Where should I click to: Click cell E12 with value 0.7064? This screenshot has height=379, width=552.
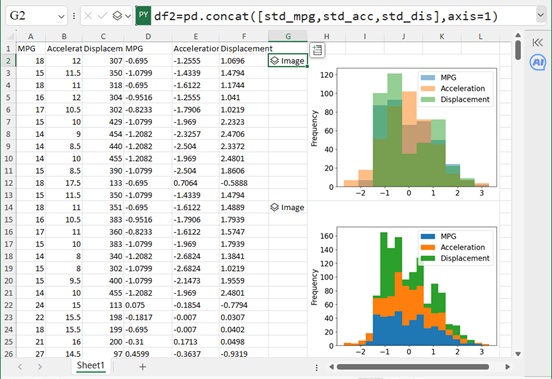pos(196,183)
